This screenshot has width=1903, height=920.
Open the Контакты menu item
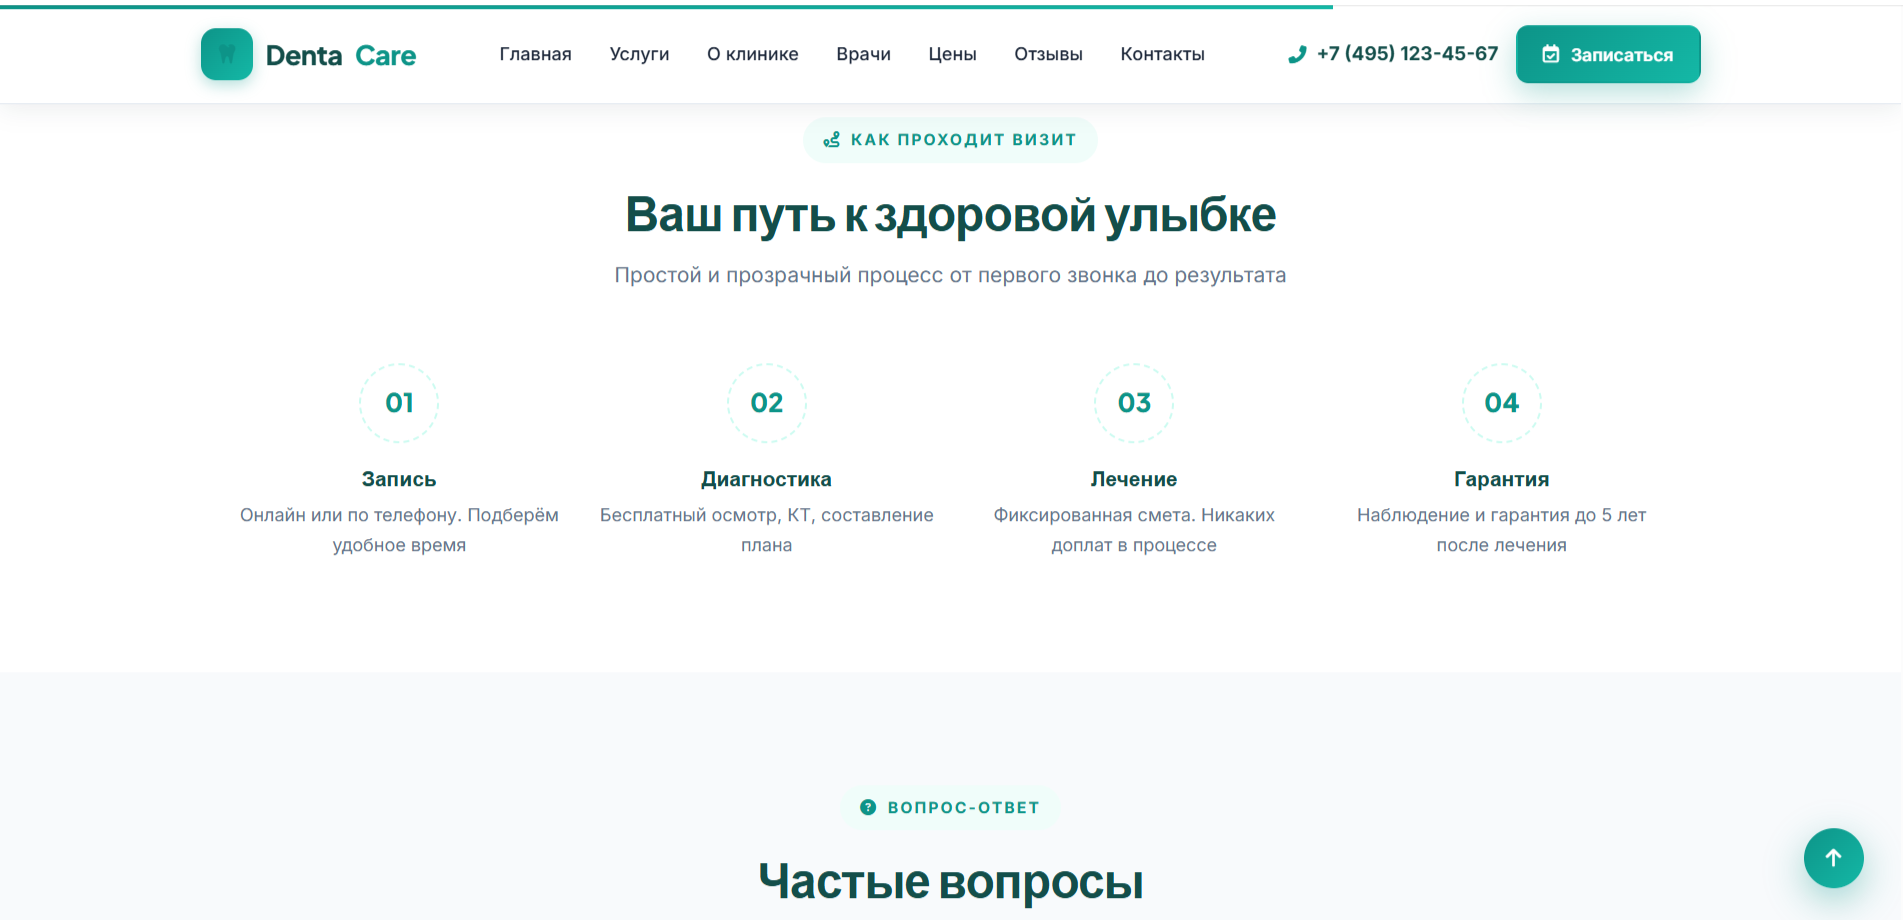tap(1162, 54)
